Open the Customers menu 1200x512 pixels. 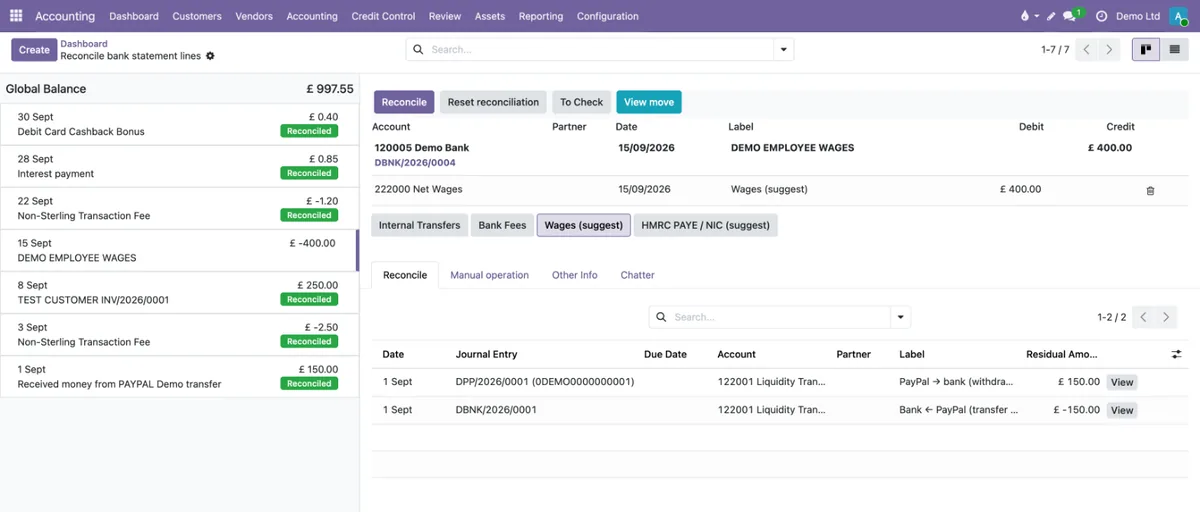(197, 16)
